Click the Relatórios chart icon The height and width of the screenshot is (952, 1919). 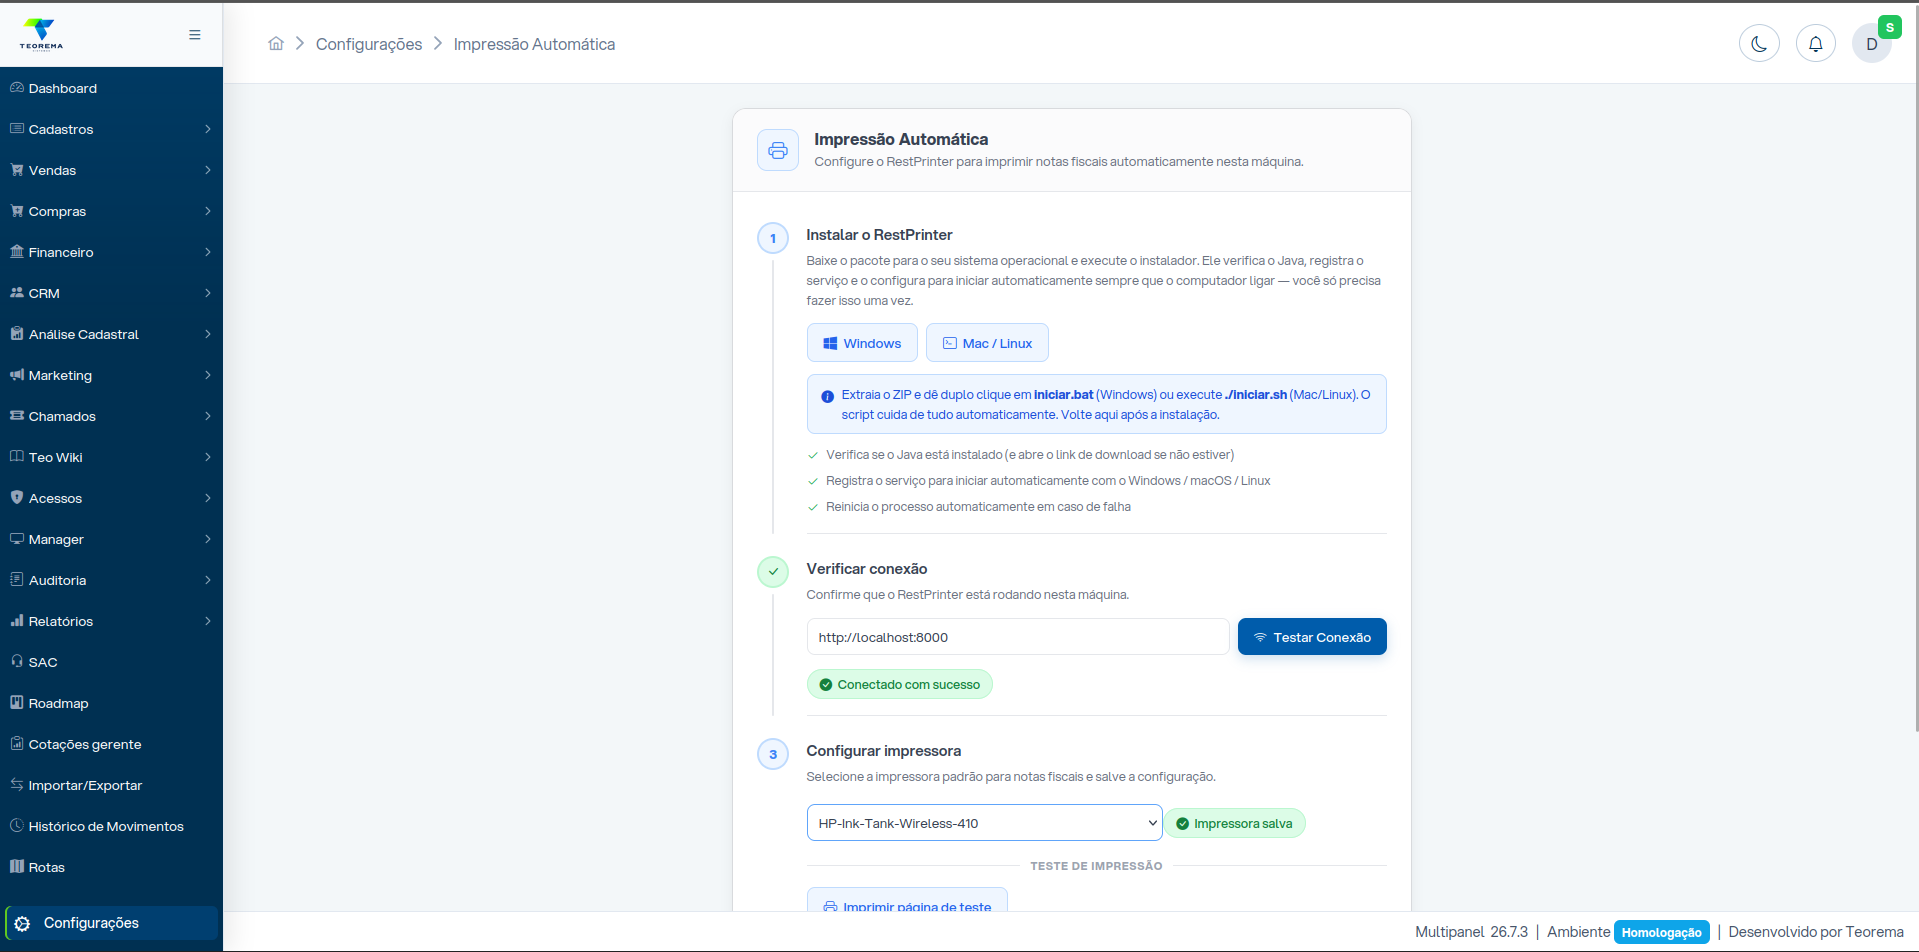(17, 621)
